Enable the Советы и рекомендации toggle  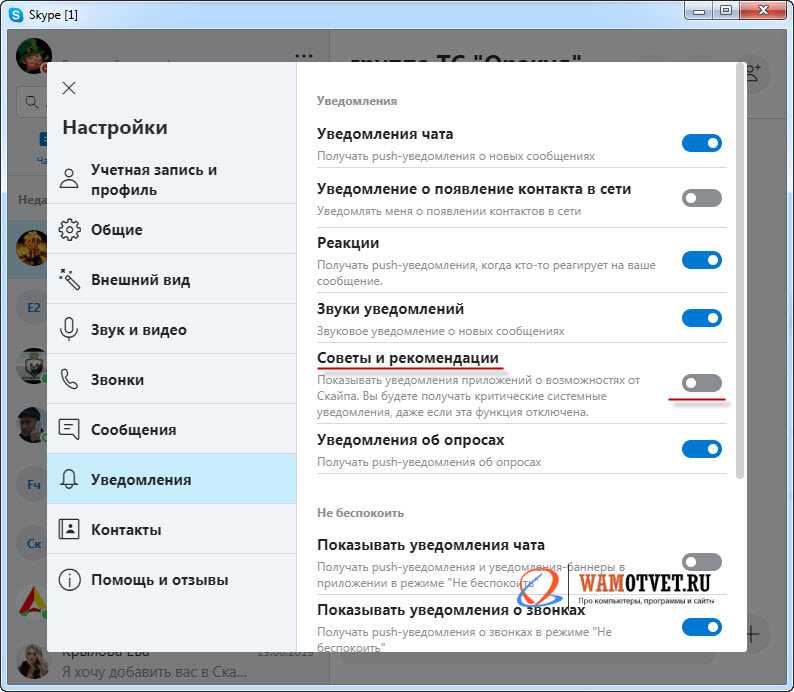pos(701,383)
